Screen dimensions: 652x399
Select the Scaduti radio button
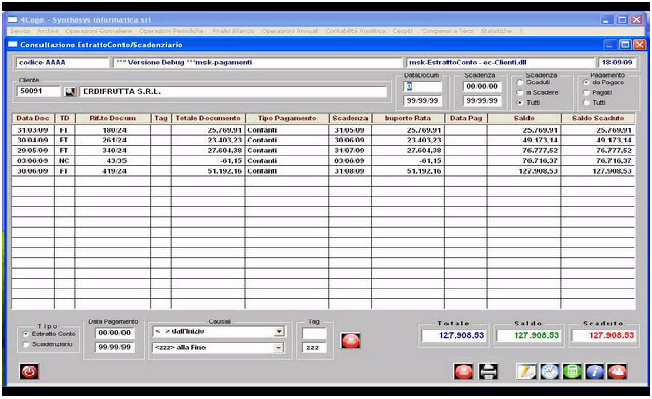(x=520, y=82)
